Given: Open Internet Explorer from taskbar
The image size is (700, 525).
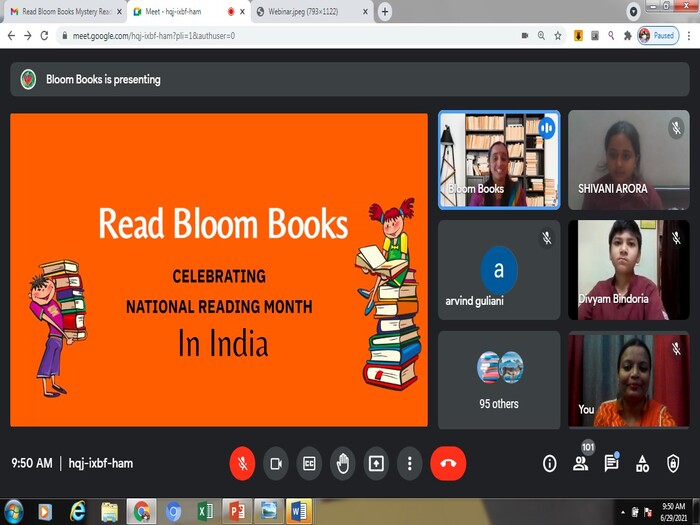Looking at the screenshot, I should click(77, 512).
